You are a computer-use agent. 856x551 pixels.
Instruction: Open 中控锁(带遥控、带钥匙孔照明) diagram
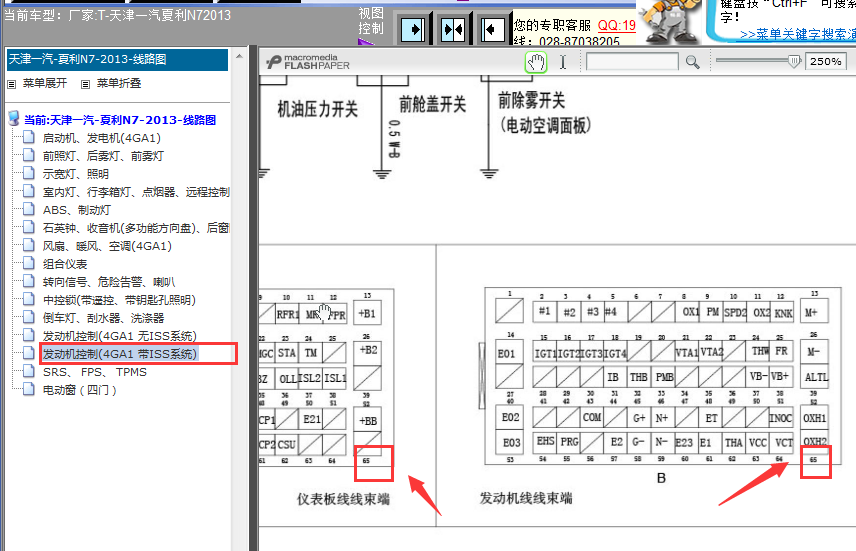coord(119,300)
